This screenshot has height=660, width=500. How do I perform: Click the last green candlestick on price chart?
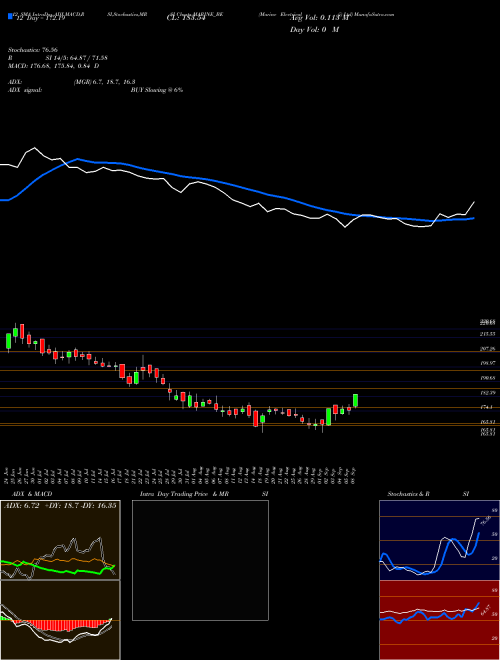pos(355,401)
